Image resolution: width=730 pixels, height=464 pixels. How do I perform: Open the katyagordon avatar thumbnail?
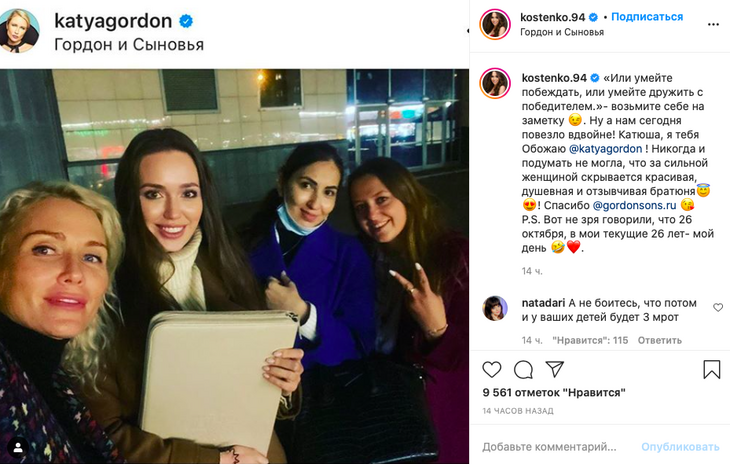(x=19, y=30)
